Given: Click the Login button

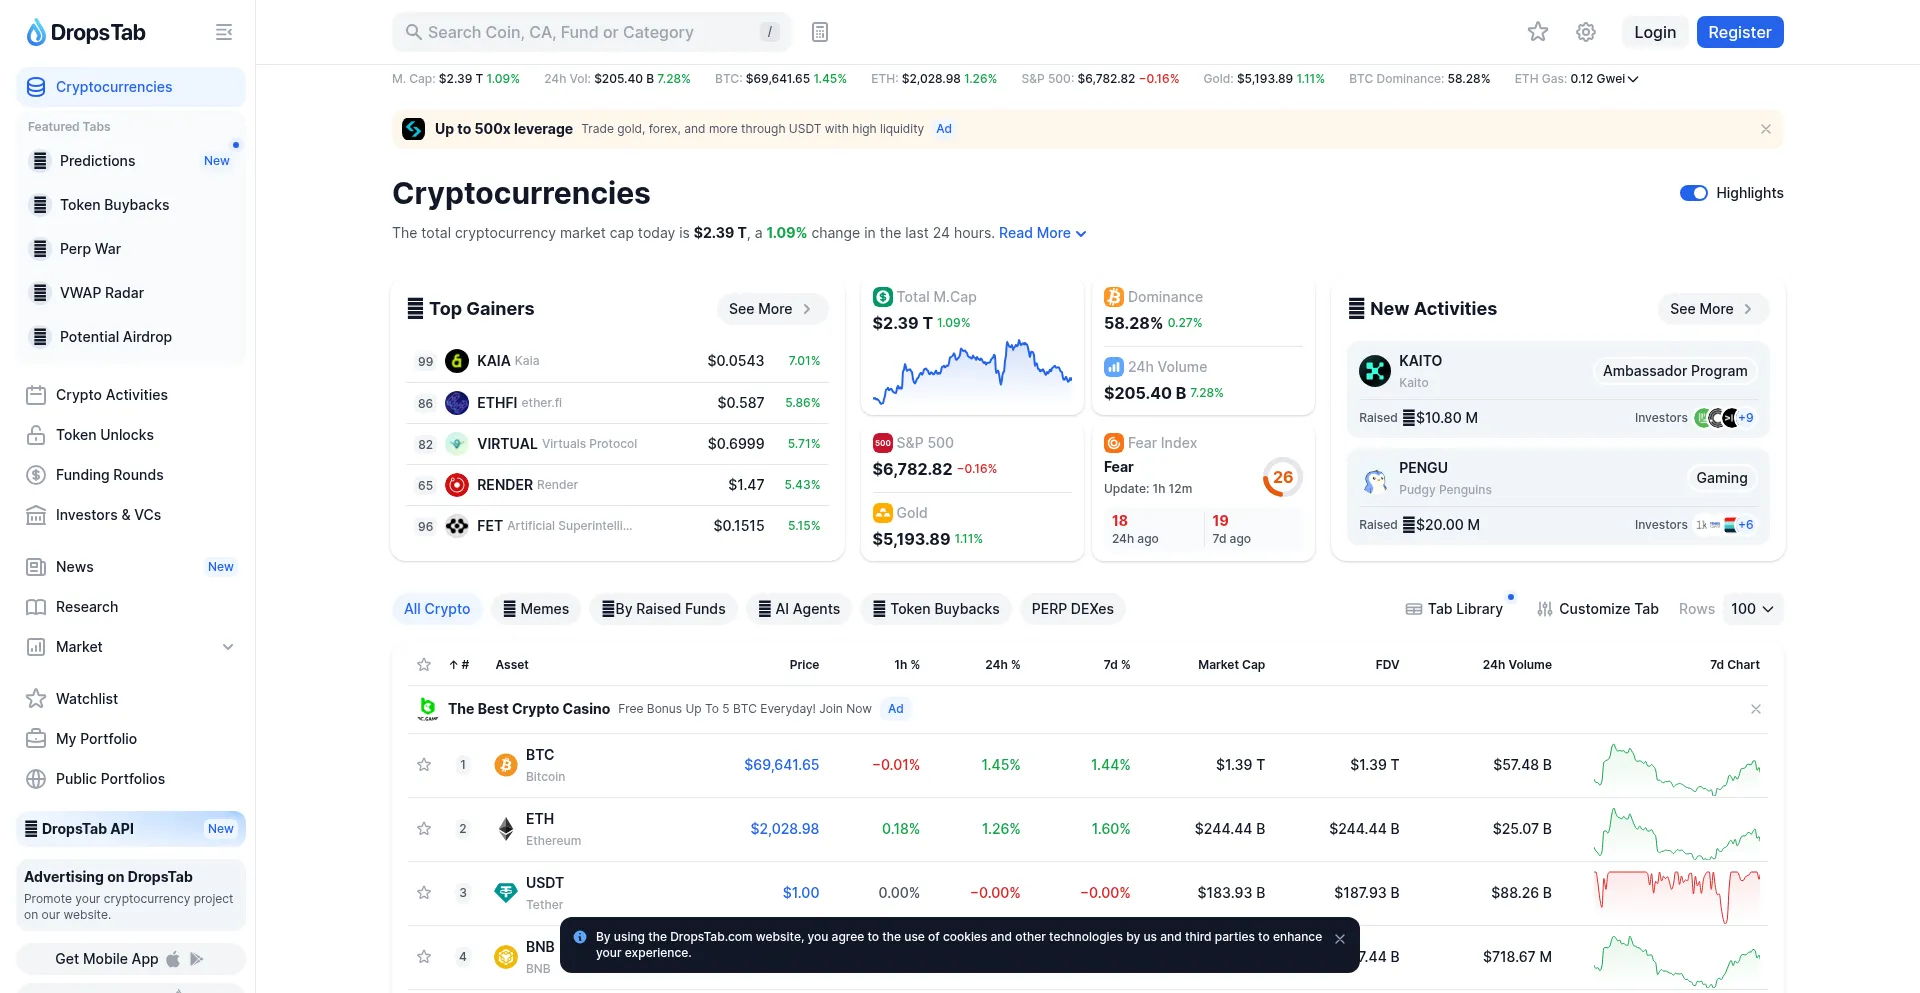Looking at the screenshot, I should [x=1655, y=32].
